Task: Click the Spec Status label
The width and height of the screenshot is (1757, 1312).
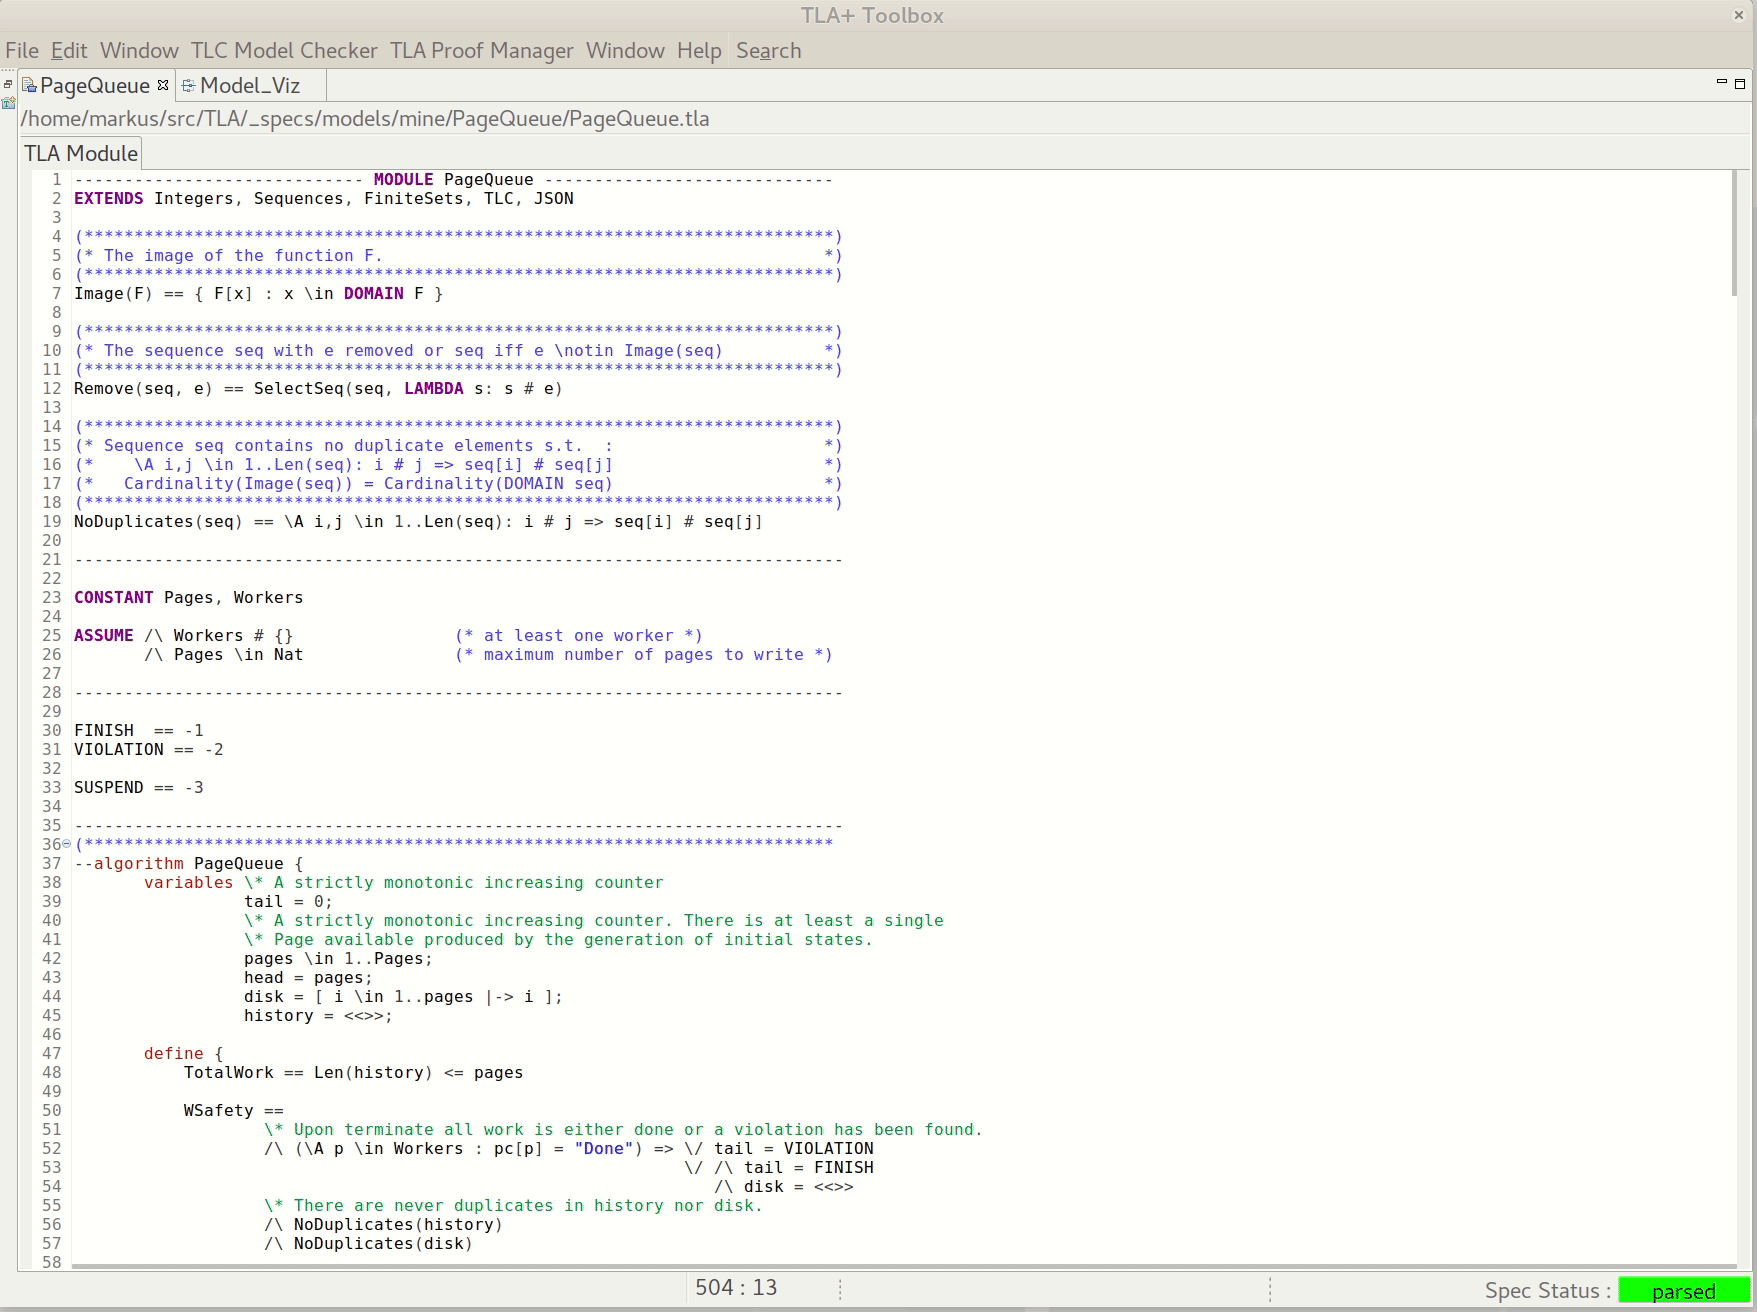Action: coord(1547,1291)
